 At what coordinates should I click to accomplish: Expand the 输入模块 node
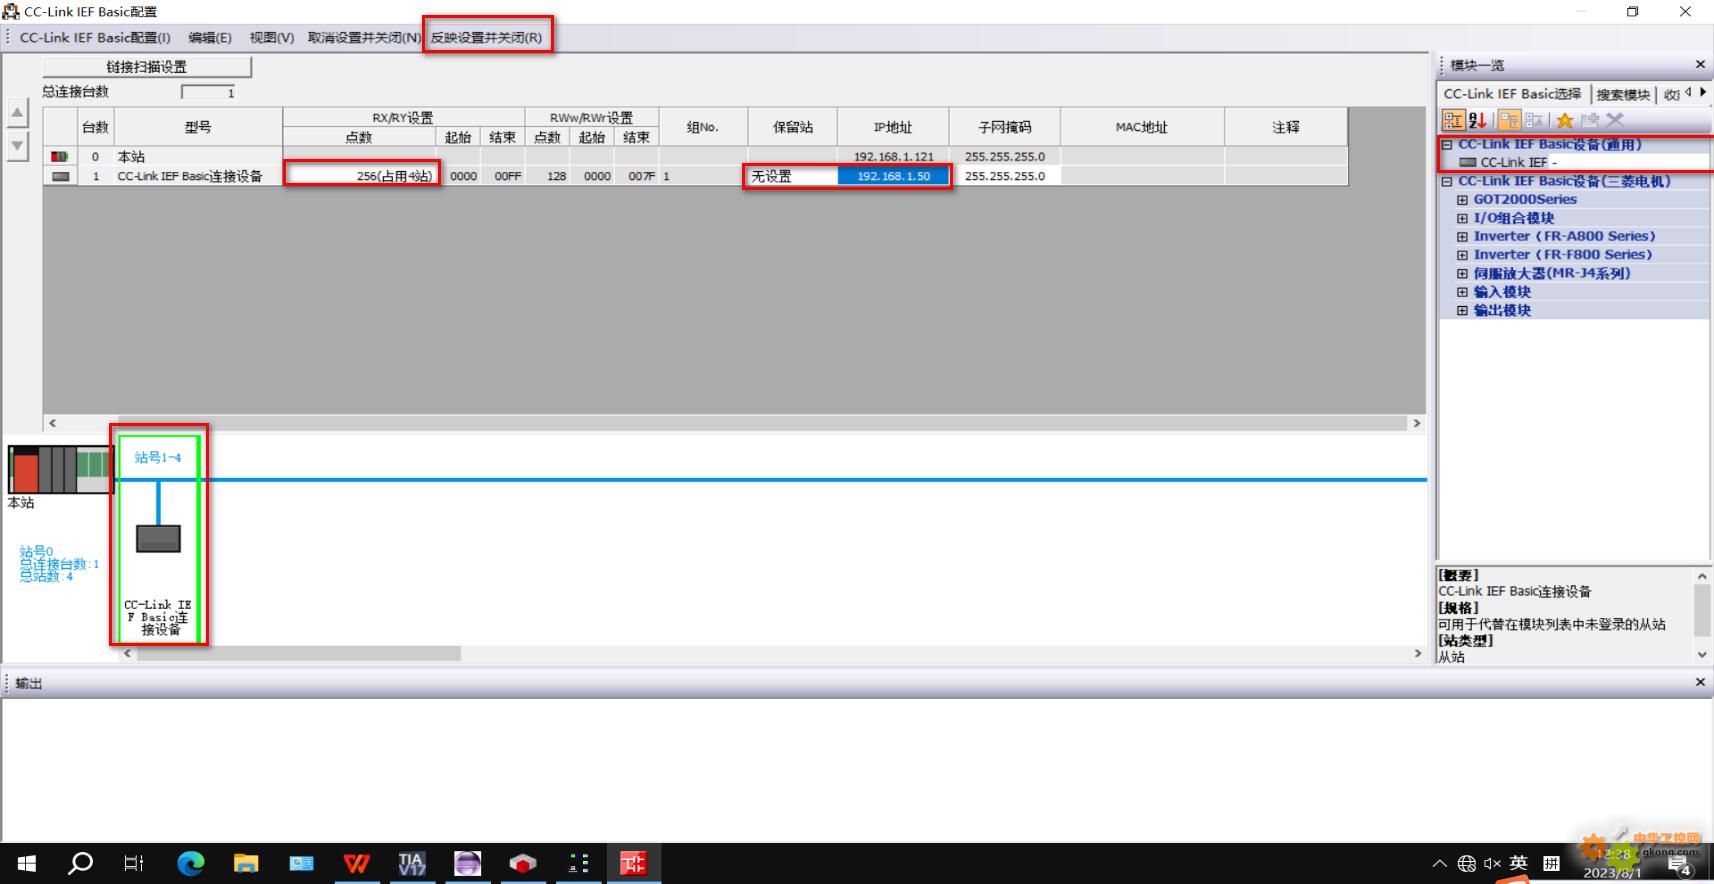1462,292
